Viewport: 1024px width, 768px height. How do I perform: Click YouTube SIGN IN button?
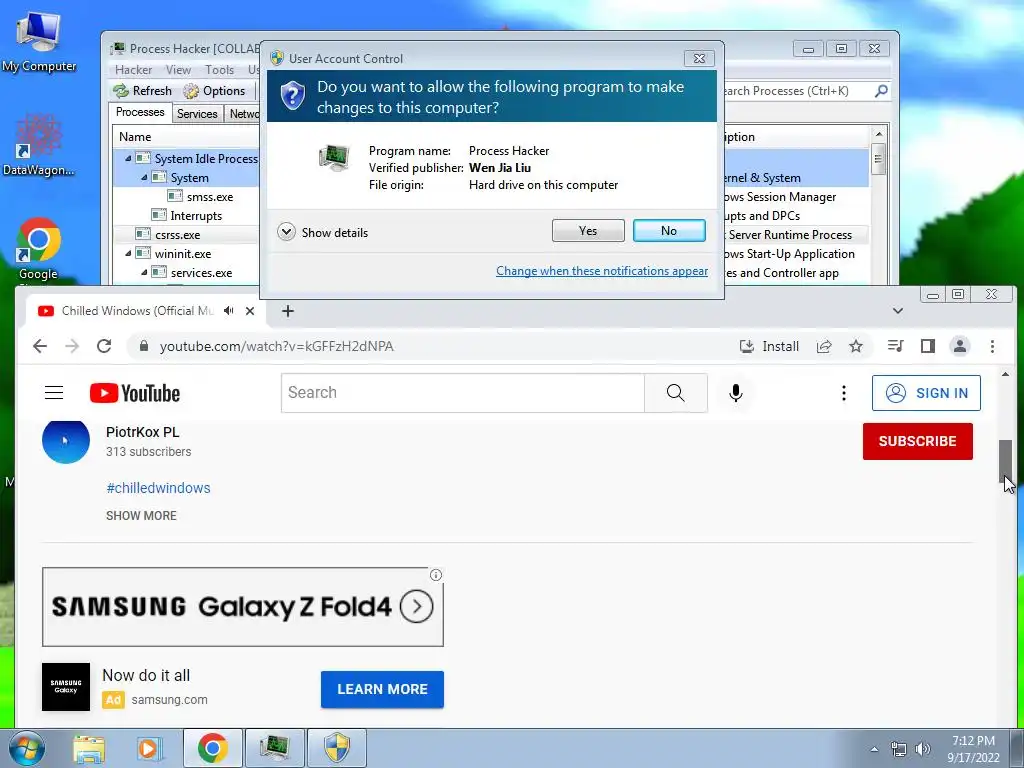click(926, 392)
